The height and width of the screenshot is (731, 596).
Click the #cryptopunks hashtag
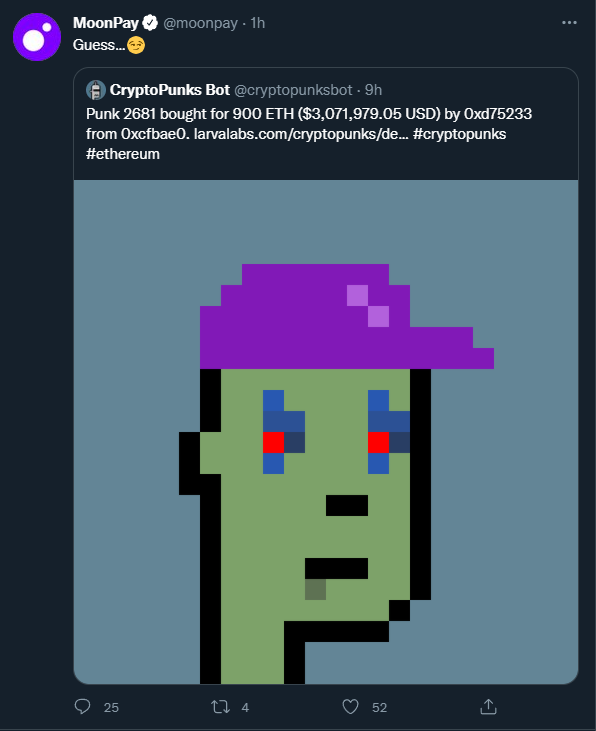459,134
